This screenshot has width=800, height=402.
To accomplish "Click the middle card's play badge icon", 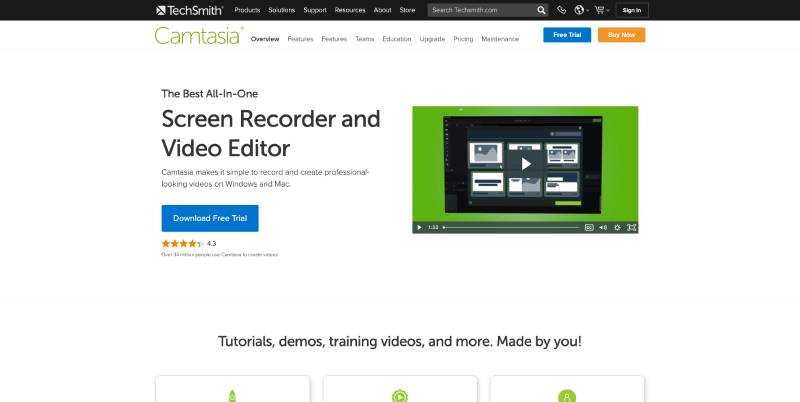I will pos(399,396).
